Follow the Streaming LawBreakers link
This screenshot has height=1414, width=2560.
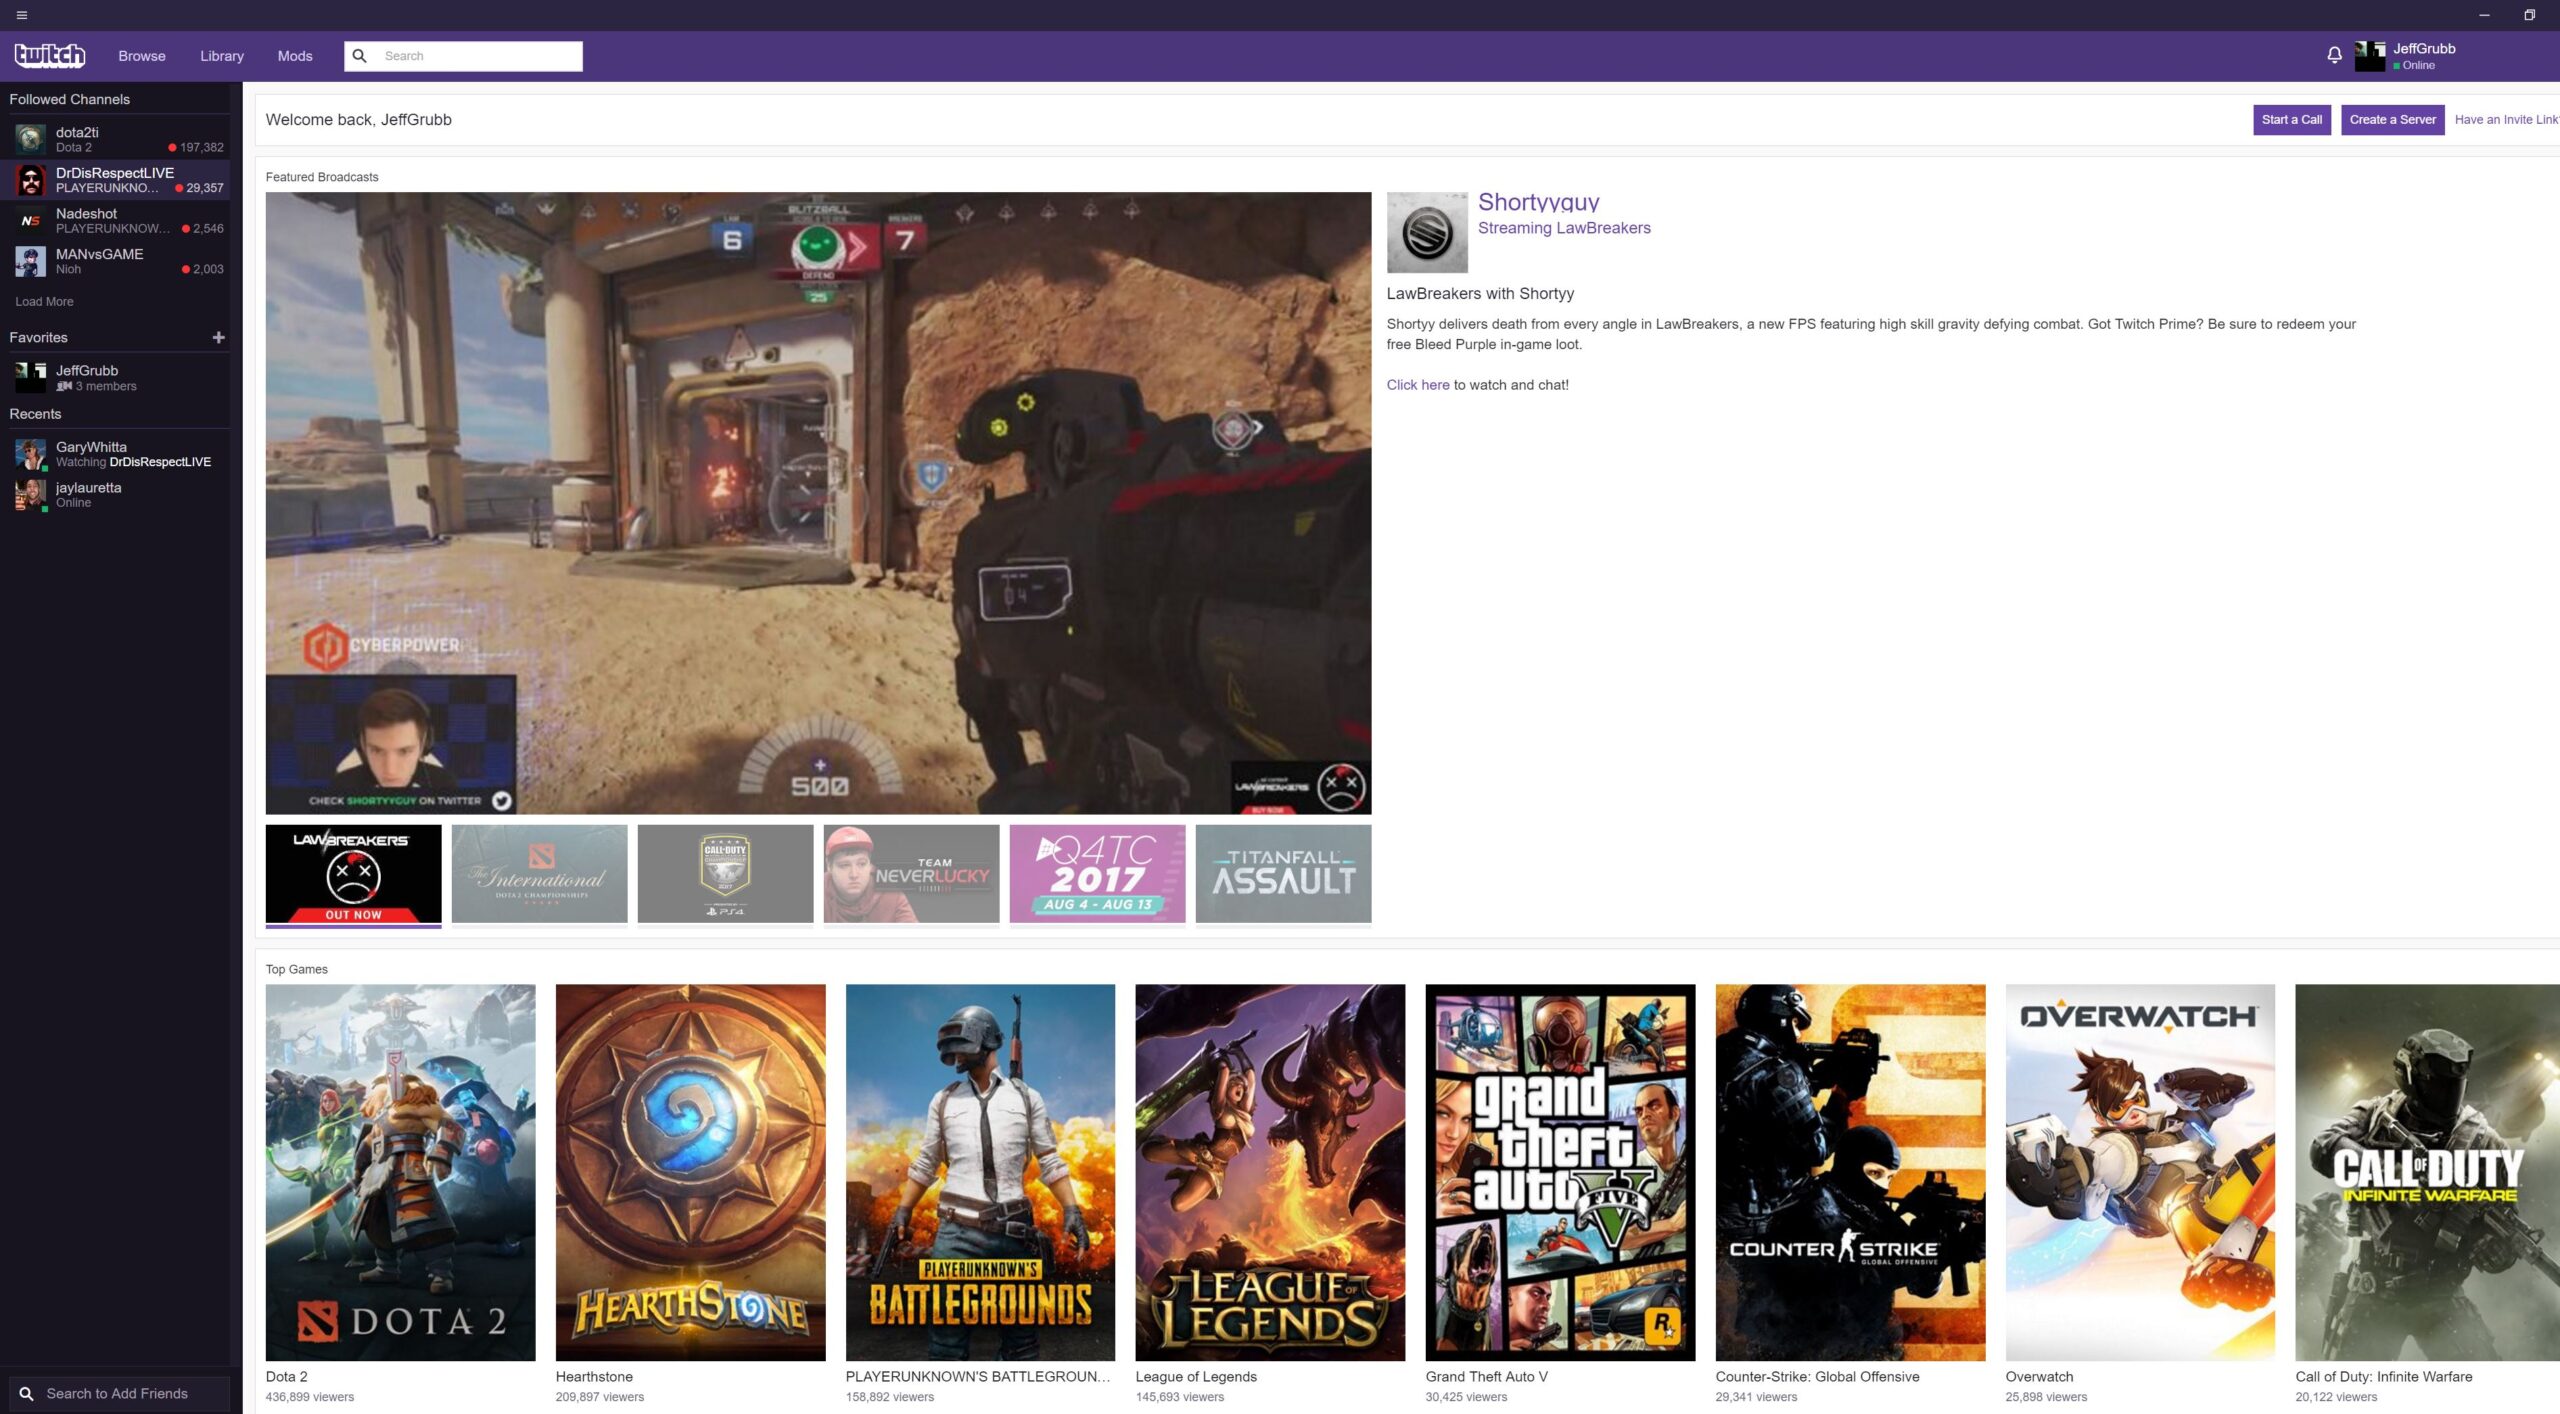tap(1564, 228)
